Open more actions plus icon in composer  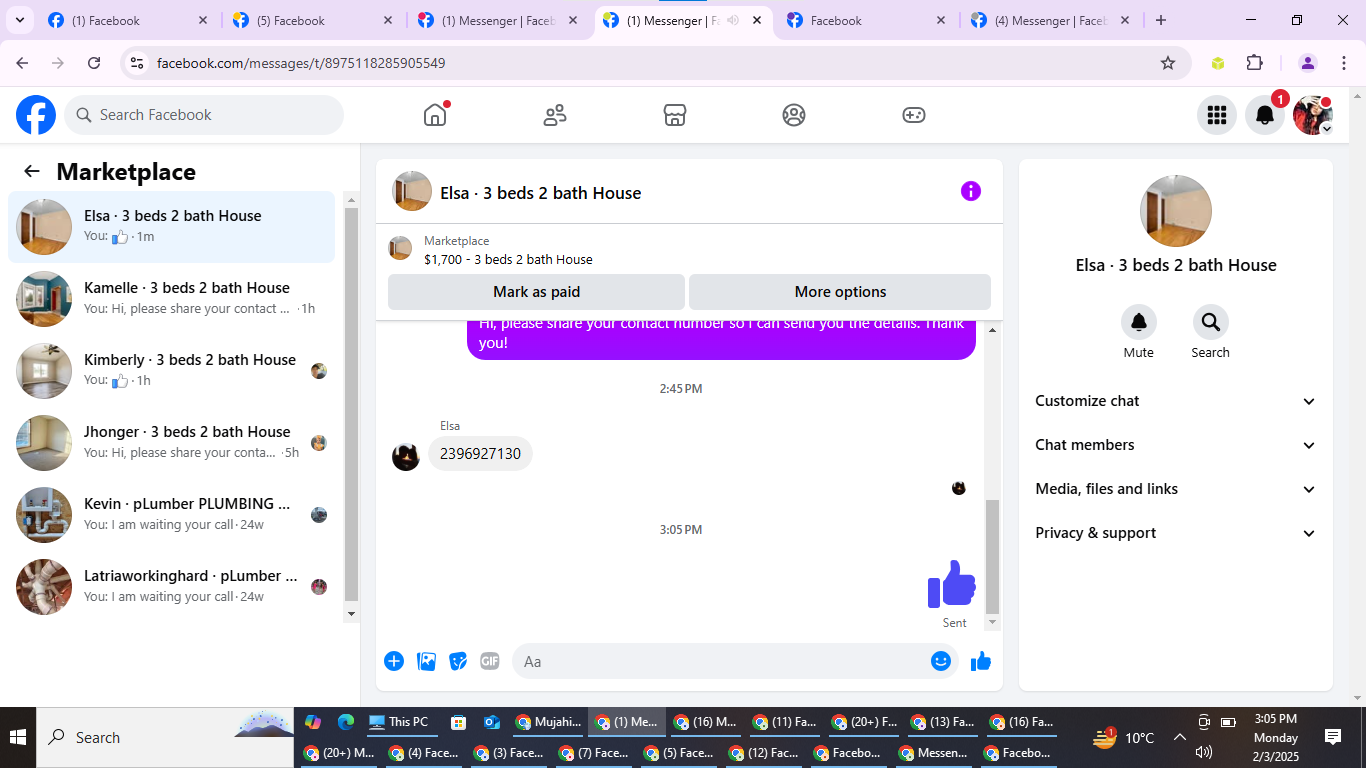394,661
